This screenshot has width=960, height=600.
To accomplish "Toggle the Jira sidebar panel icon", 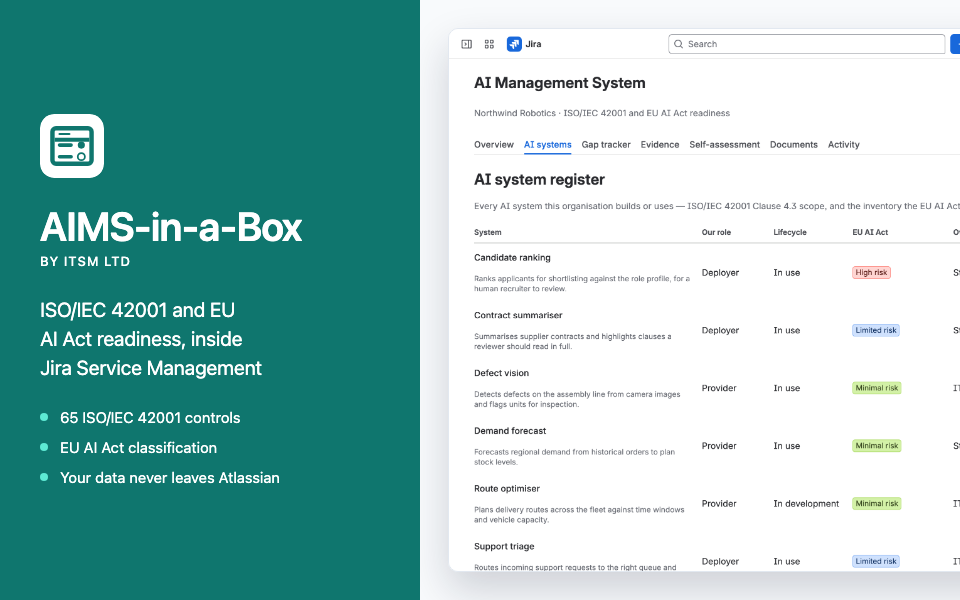I will coord(467,44).
